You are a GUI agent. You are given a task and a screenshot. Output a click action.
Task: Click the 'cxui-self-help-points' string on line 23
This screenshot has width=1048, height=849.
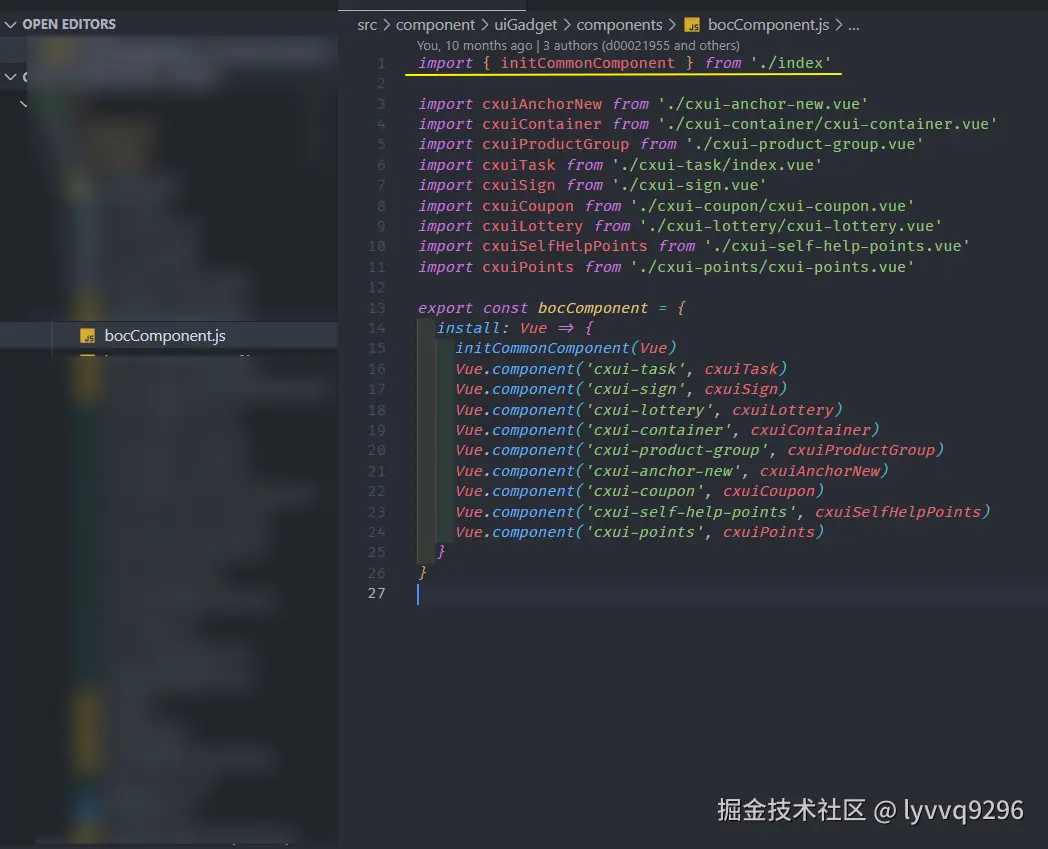(690, 512)
